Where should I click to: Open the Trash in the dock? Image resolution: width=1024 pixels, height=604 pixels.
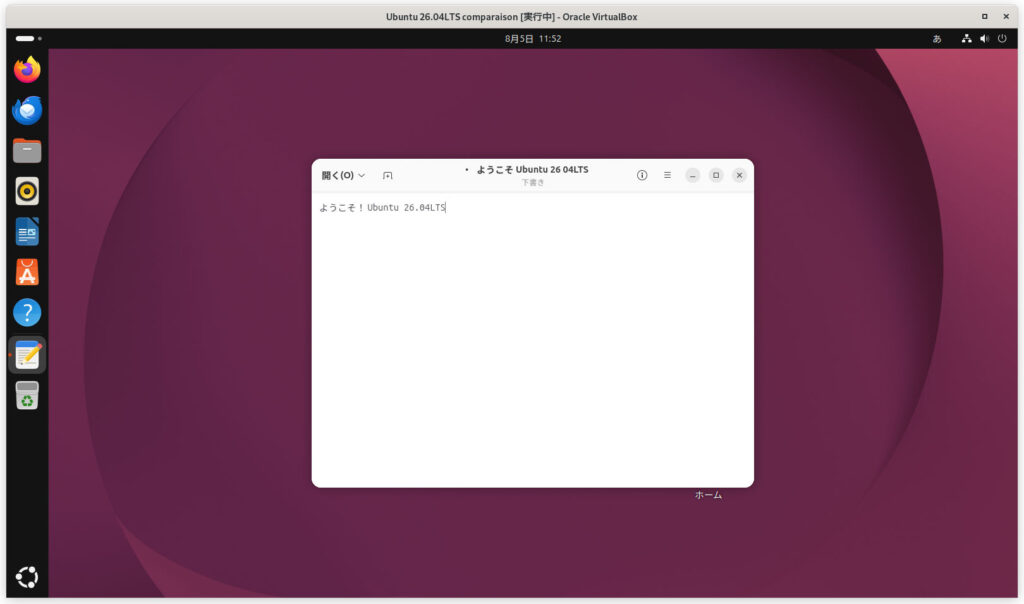[27, 396]
